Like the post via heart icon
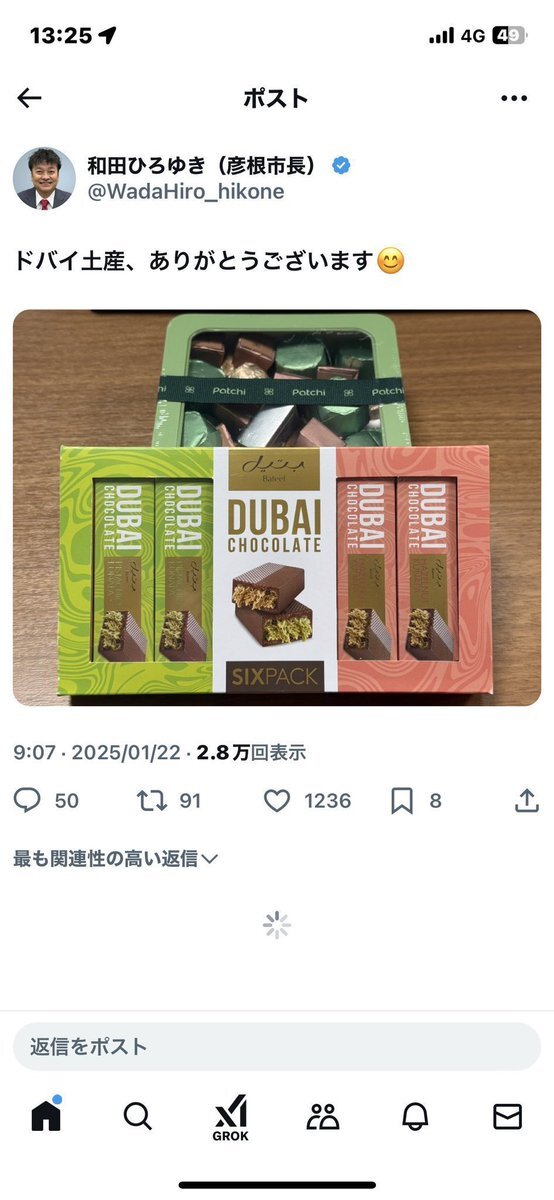Screen dimensions: 554x1200 [x=276, y=801]
